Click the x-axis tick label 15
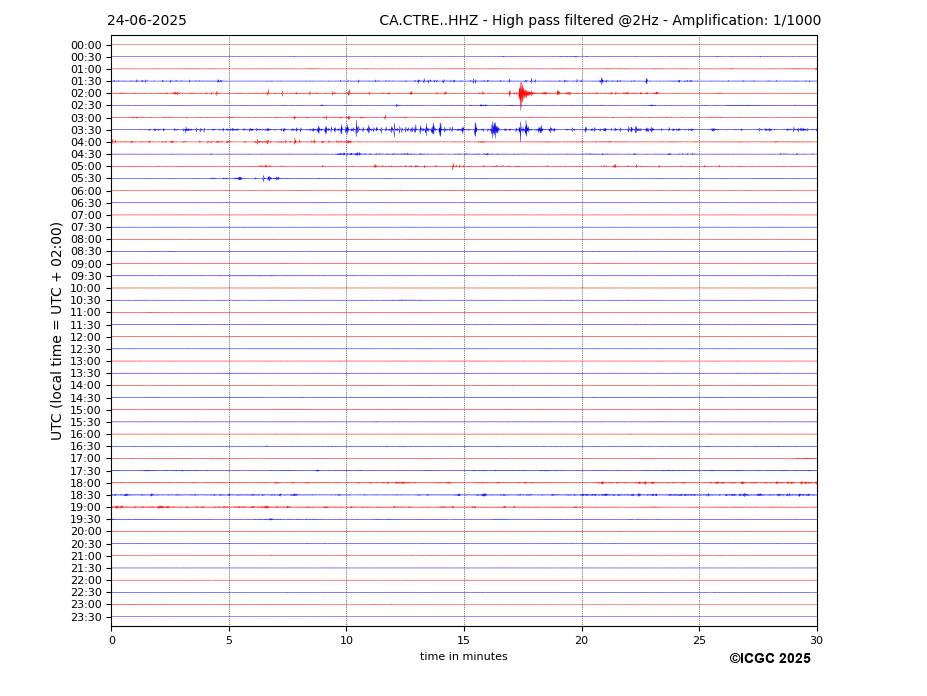This screenshot has height=696, width=927. coord(464,640)
